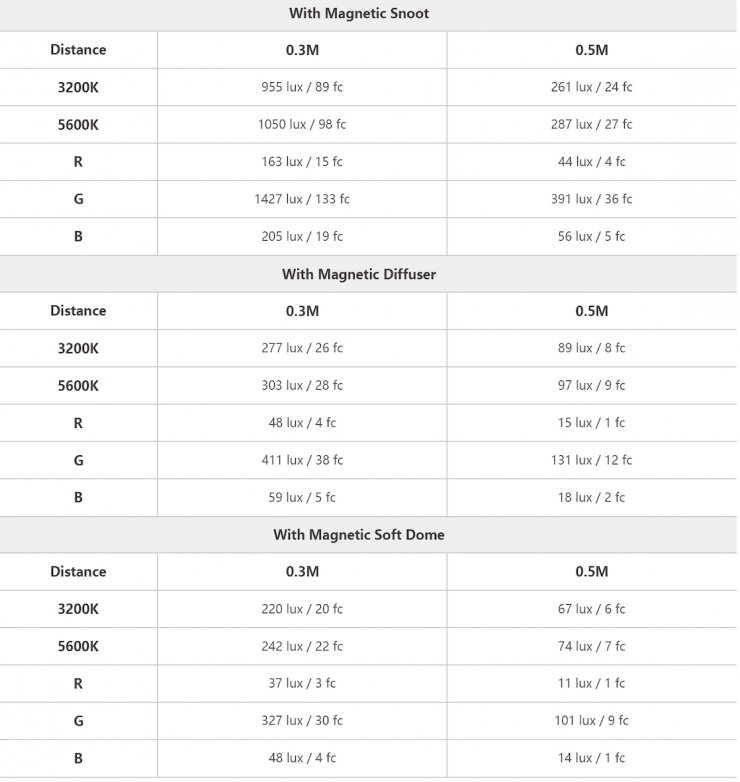740x782 pixels.
Task: Click the 327 lux / 30 fc cell
Action: coord(302,721)
